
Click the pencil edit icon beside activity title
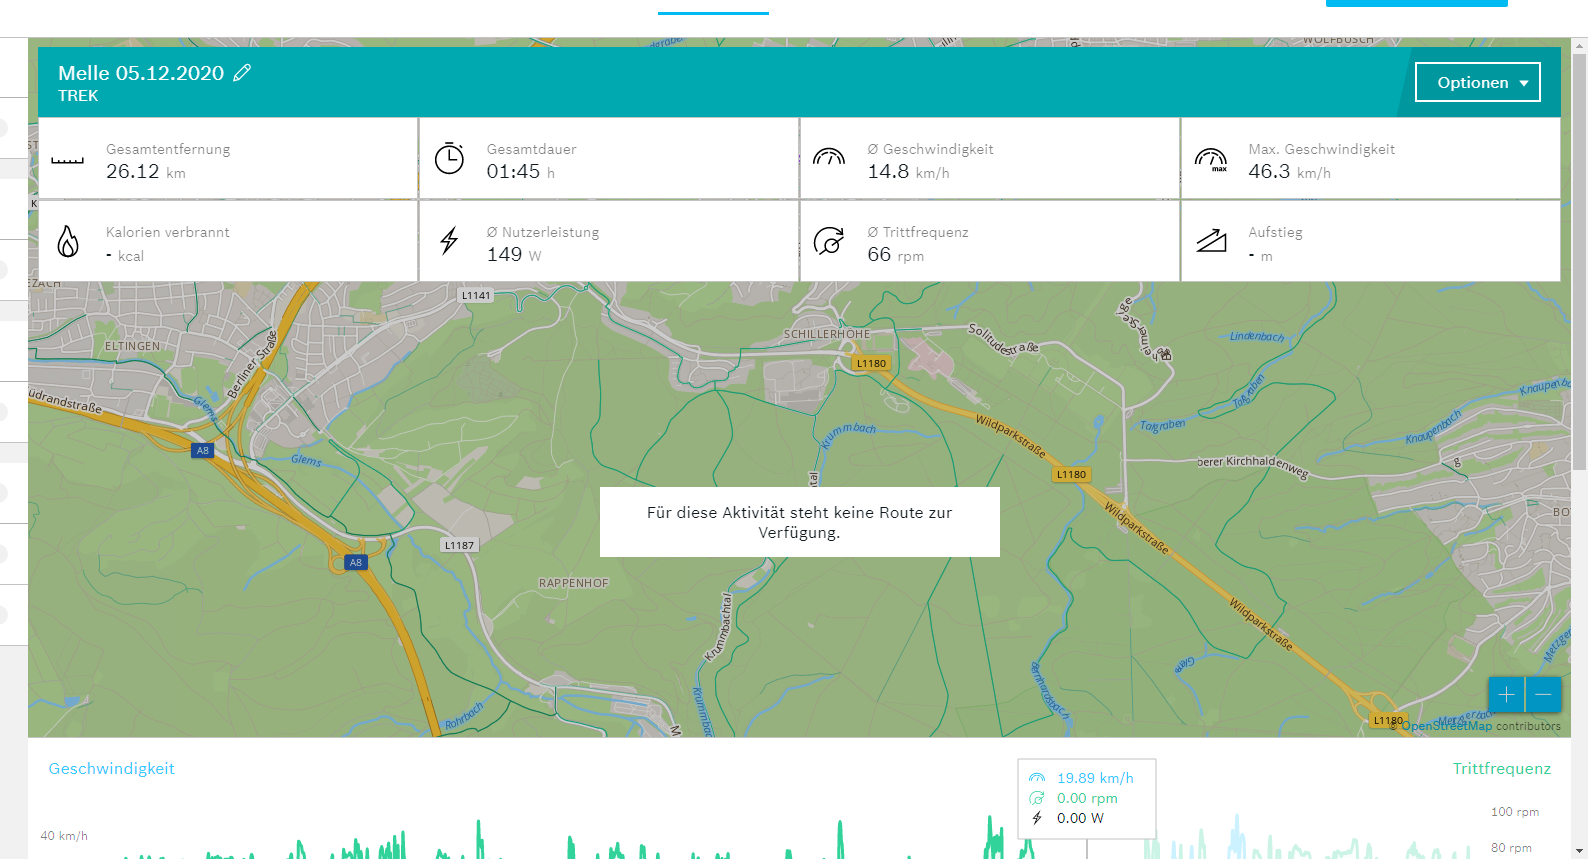[242, 73]
